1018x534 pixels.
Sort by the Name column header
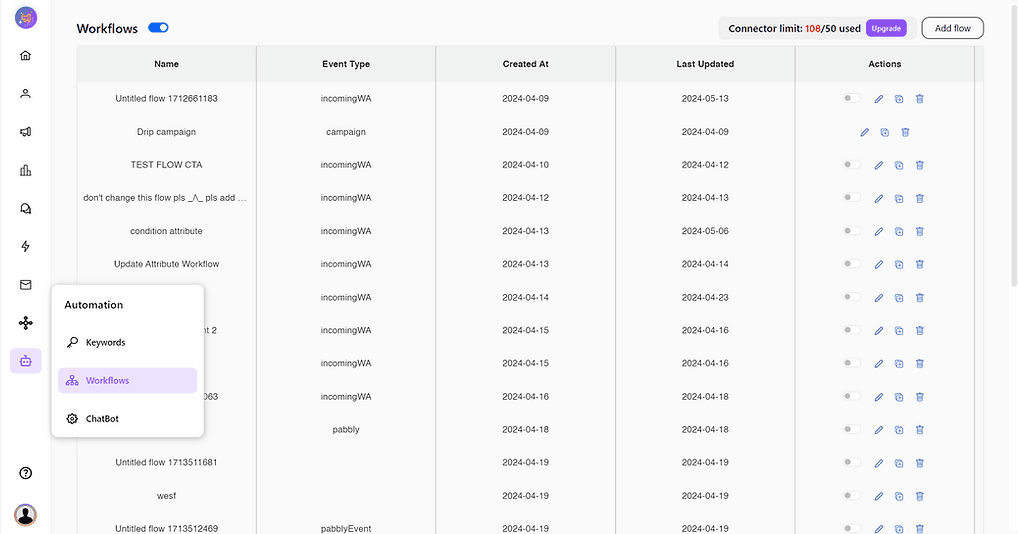click(x=166, y=64)
